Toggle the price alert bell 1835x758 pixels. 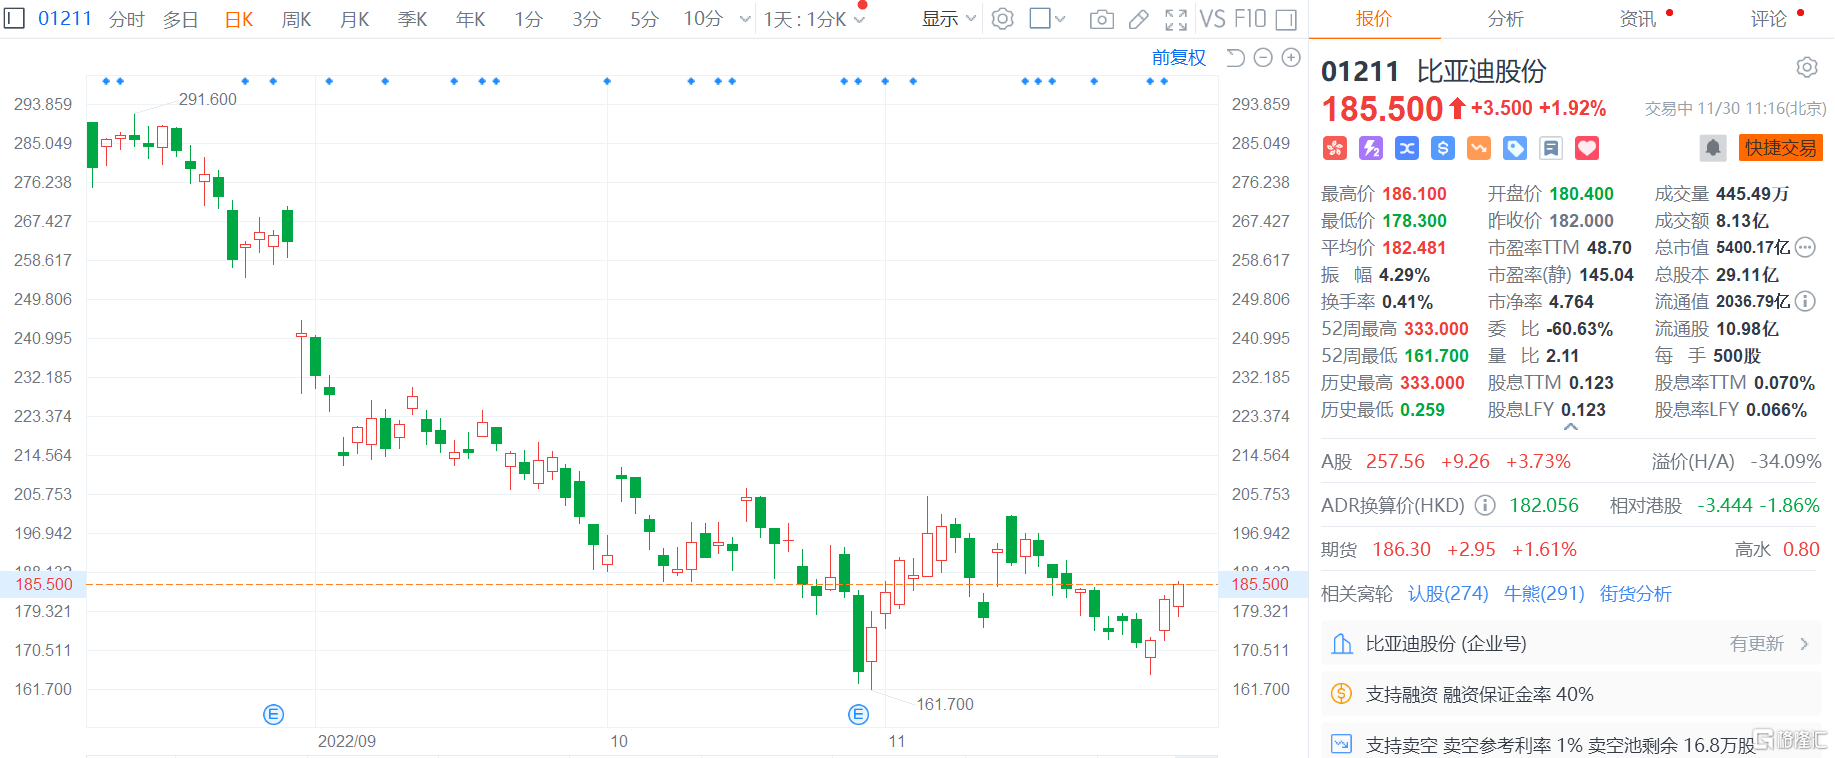click(x=1713, y=148)
